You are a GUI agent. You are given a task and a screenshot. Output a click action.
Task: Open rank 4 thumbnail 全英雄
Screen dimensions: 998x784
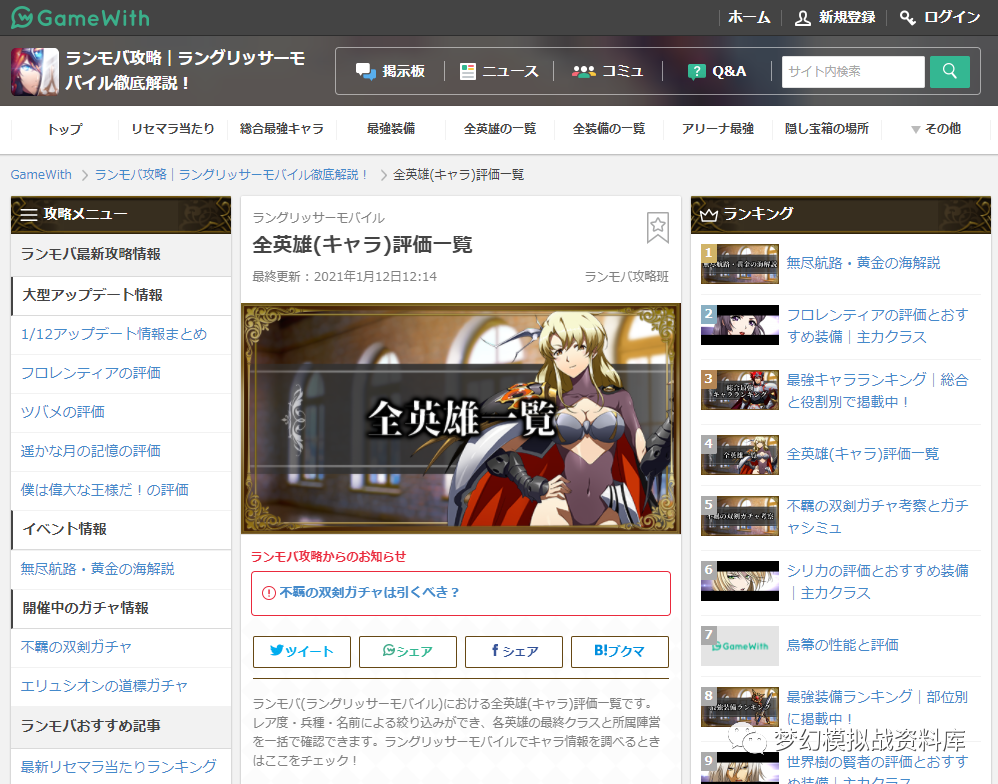pyautogui.click(x=740, y=455)
